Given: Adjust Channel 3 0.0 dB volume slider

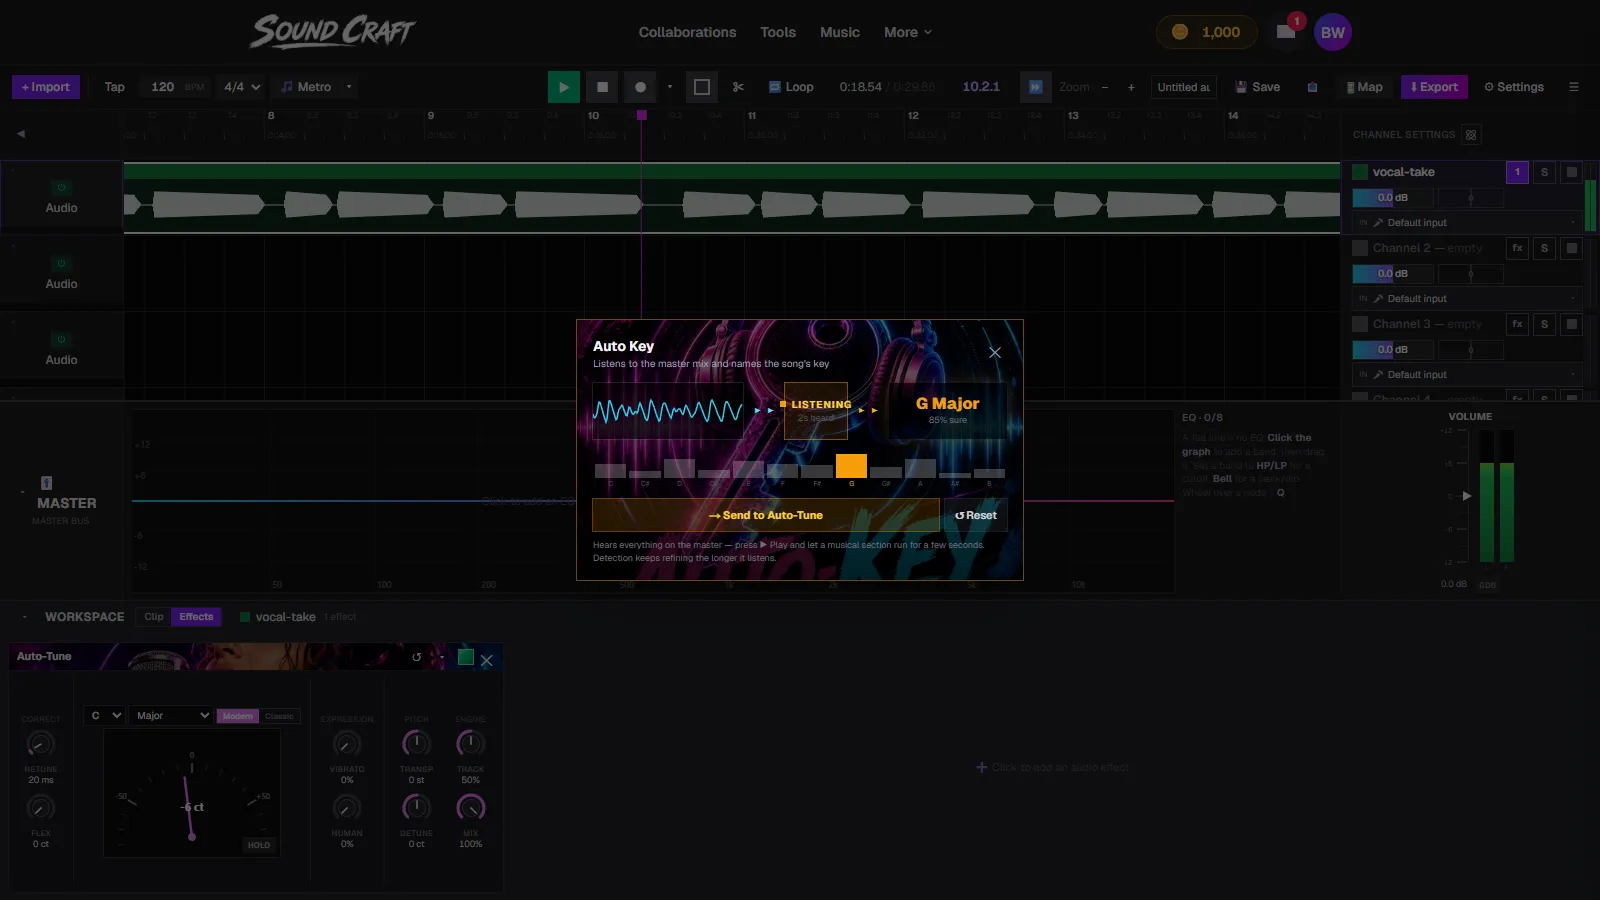Looking at the screenshot, I should 1393,350.
